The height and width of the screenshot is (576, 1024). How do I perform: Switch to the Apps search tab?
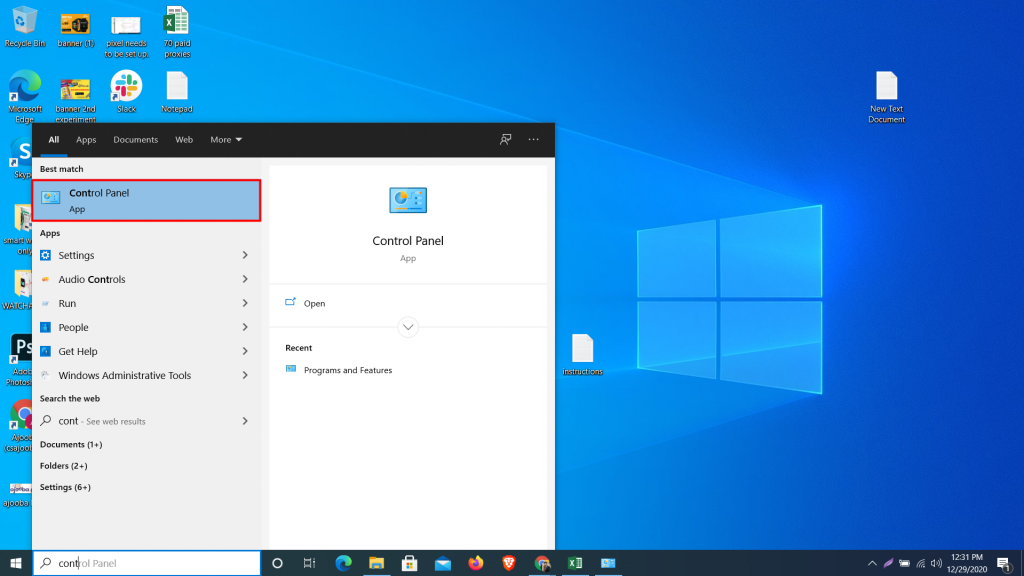(x=86, y=140)
